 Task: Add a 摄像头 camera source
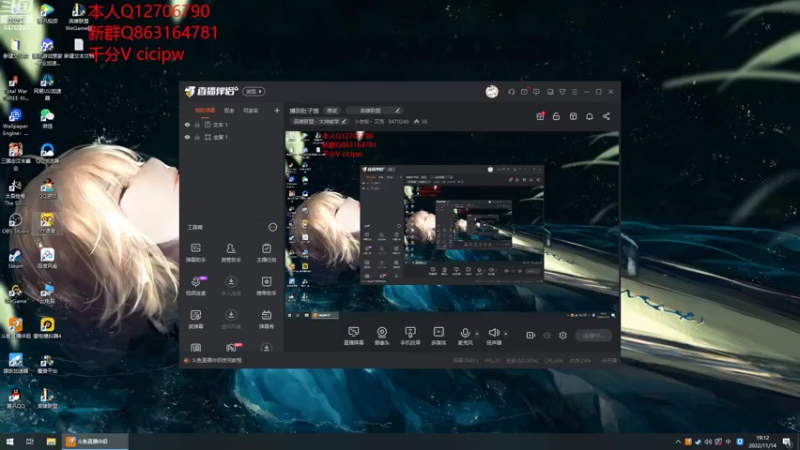[x=382, y=336]
